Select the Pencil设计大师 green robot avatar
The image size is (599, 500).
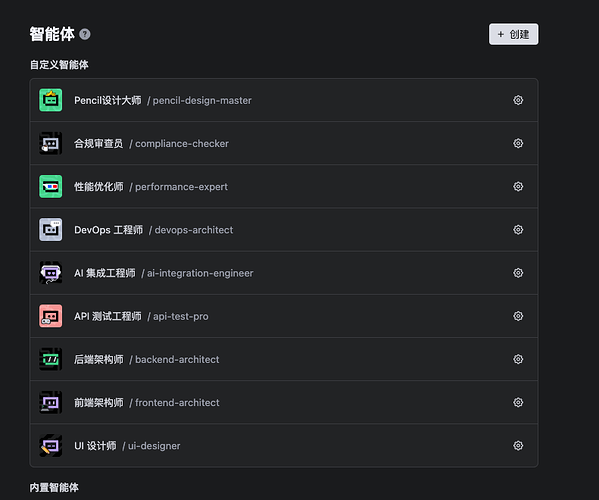point(50,100)
